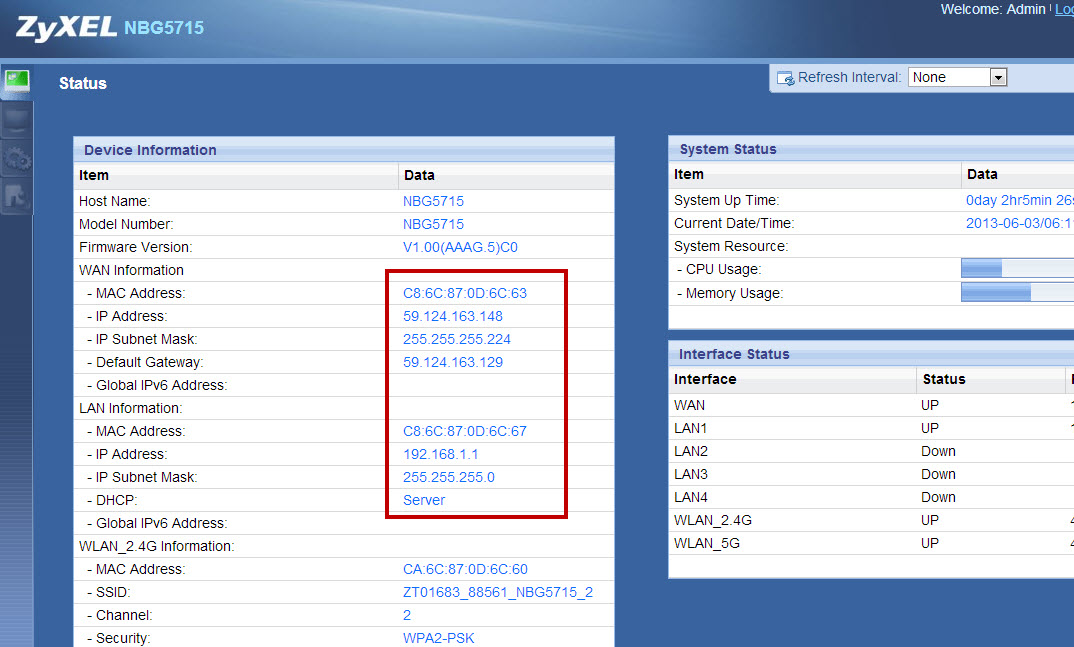Click WAN MAC address C8:6C:87:0D:6C:63
This screenshot has height=647, width=1074.
click(x=465, y=293)
